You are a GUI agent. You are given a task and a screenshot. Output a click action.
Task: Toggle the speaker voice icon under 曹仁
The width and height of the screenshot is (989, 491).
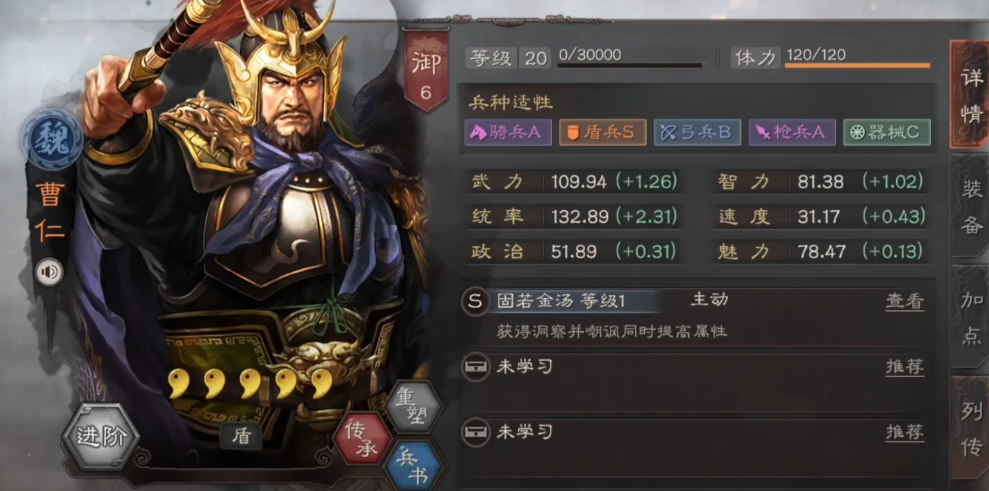pos(49,272)
